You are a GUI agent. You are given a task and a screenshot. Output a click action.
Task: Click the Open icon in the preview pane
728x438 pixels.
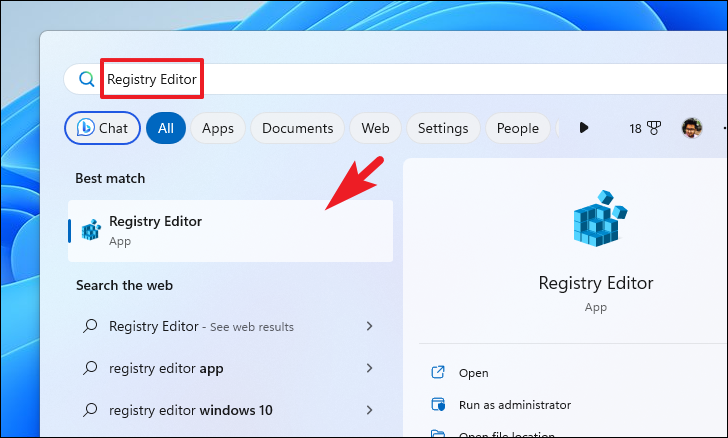coord(438,372)
